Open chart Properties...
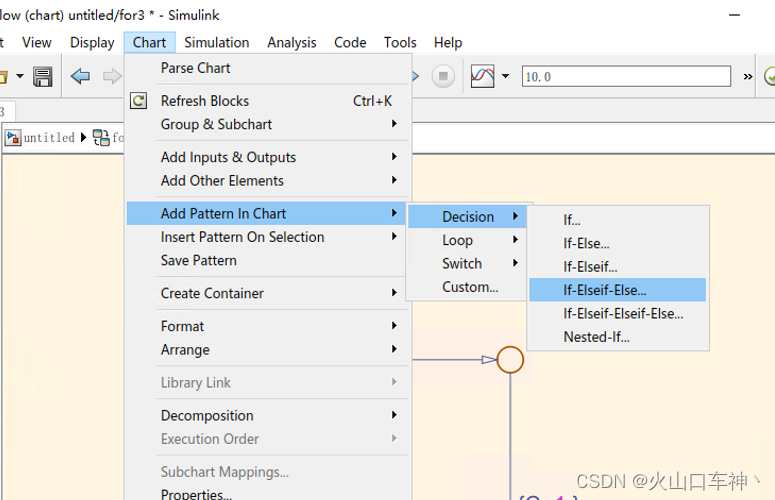The height and width of the screenshot is (500, 775). tap(267, 494)
